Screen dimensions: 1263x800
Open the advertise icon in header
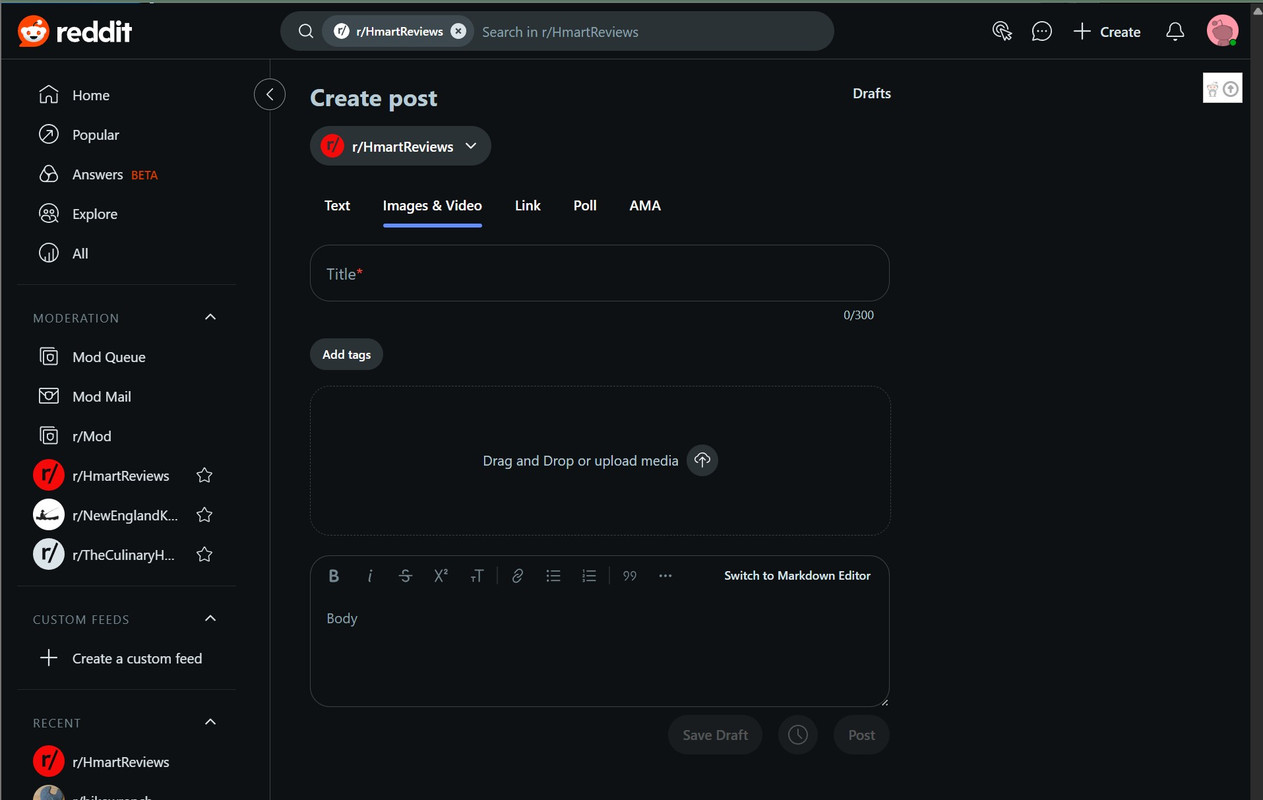coord(1002,31)
